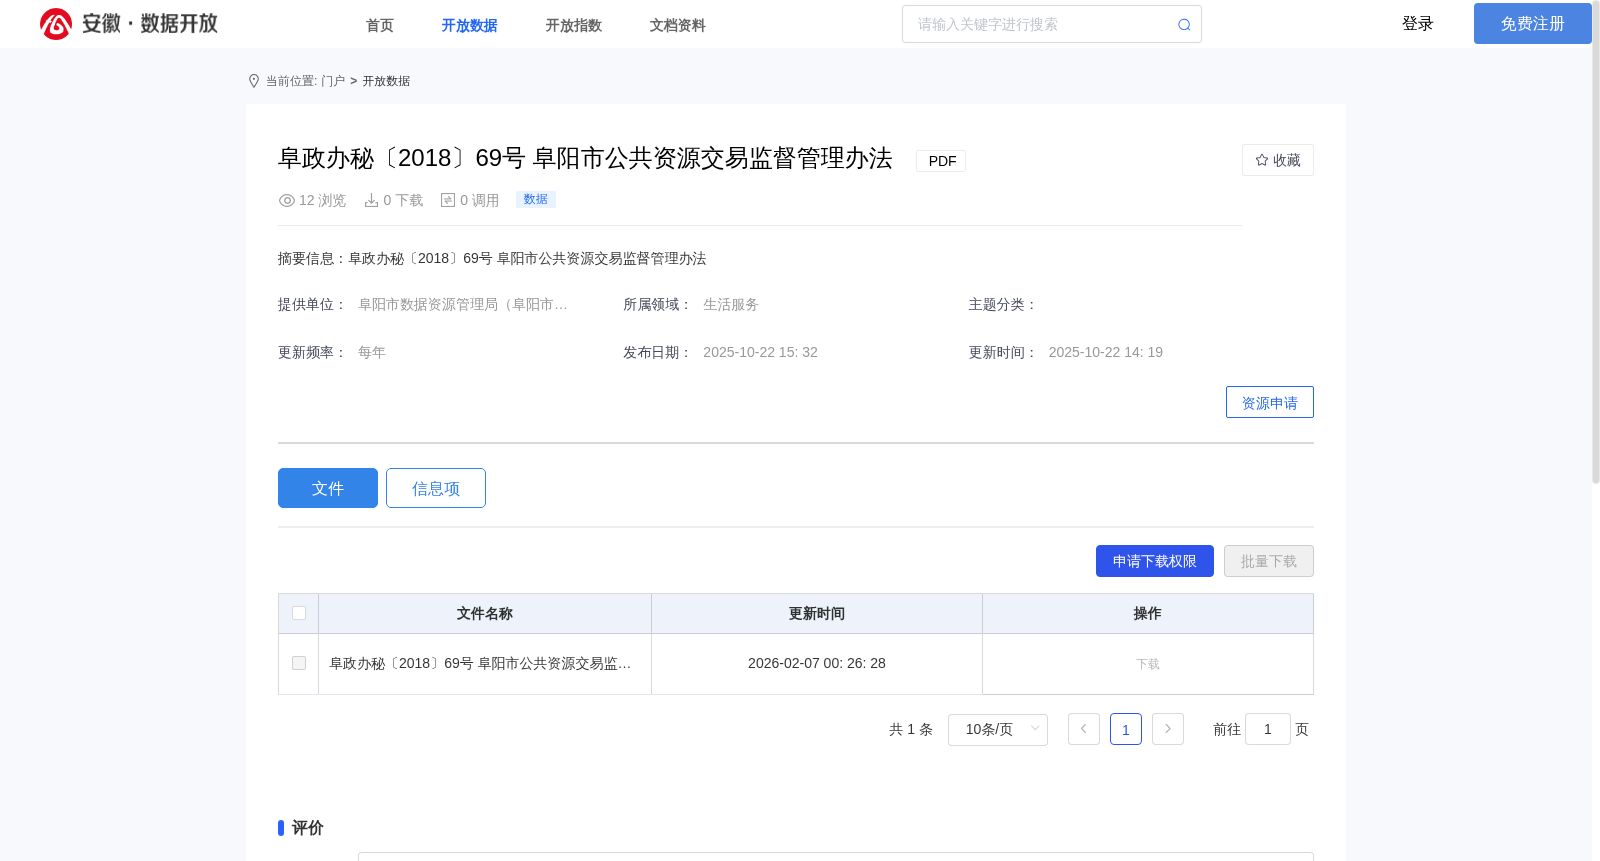This screenshot has width=1600, height=861.
Task: Click the 资源申请 button
Action: click(1270, 402)
